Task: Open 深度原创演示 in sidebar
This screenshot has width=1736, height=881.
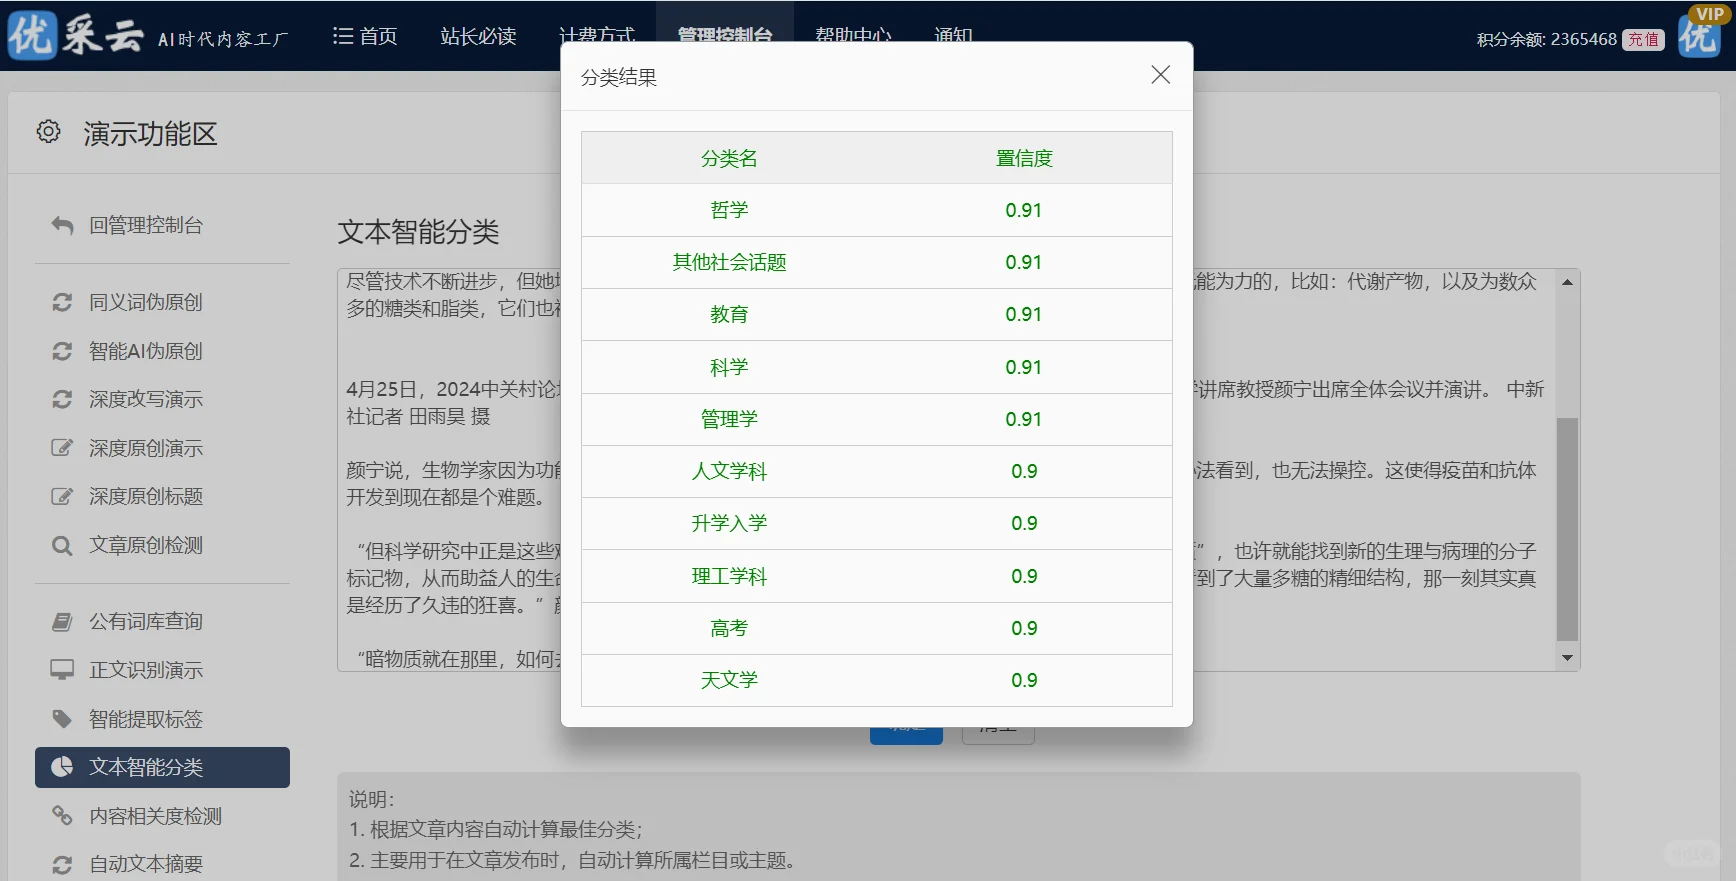Action: coord(146,448)
